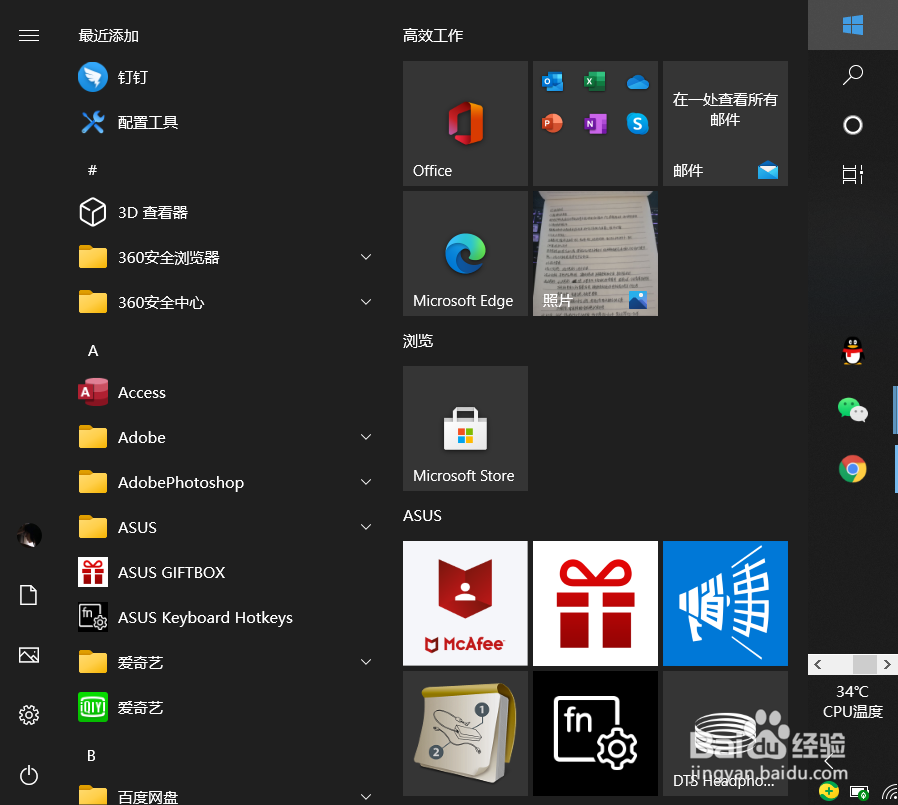Viewport: 898px width, 805px height.
Task: Open the user account picture menu
Action: (x=29, y=535)
